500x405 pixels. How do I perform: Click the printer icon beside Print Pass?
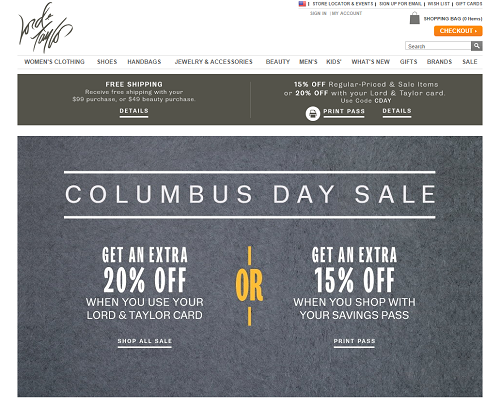(313, 114)
